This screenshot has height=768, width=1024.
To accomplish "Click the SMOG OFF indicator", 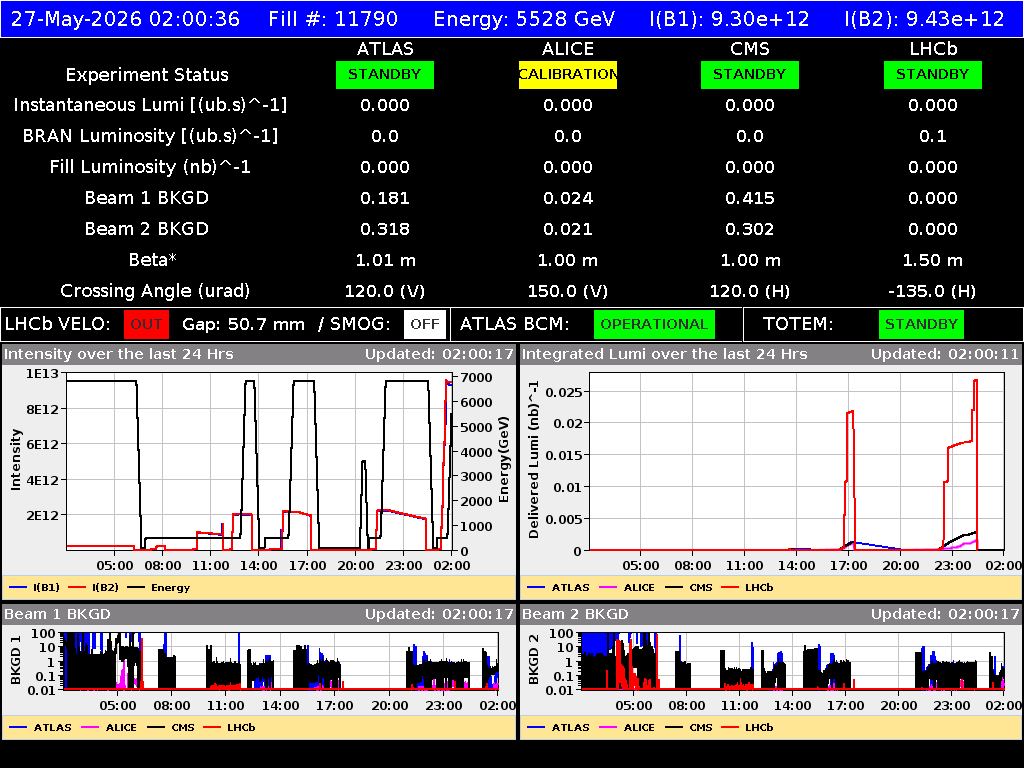I will (x=425, y=325).
